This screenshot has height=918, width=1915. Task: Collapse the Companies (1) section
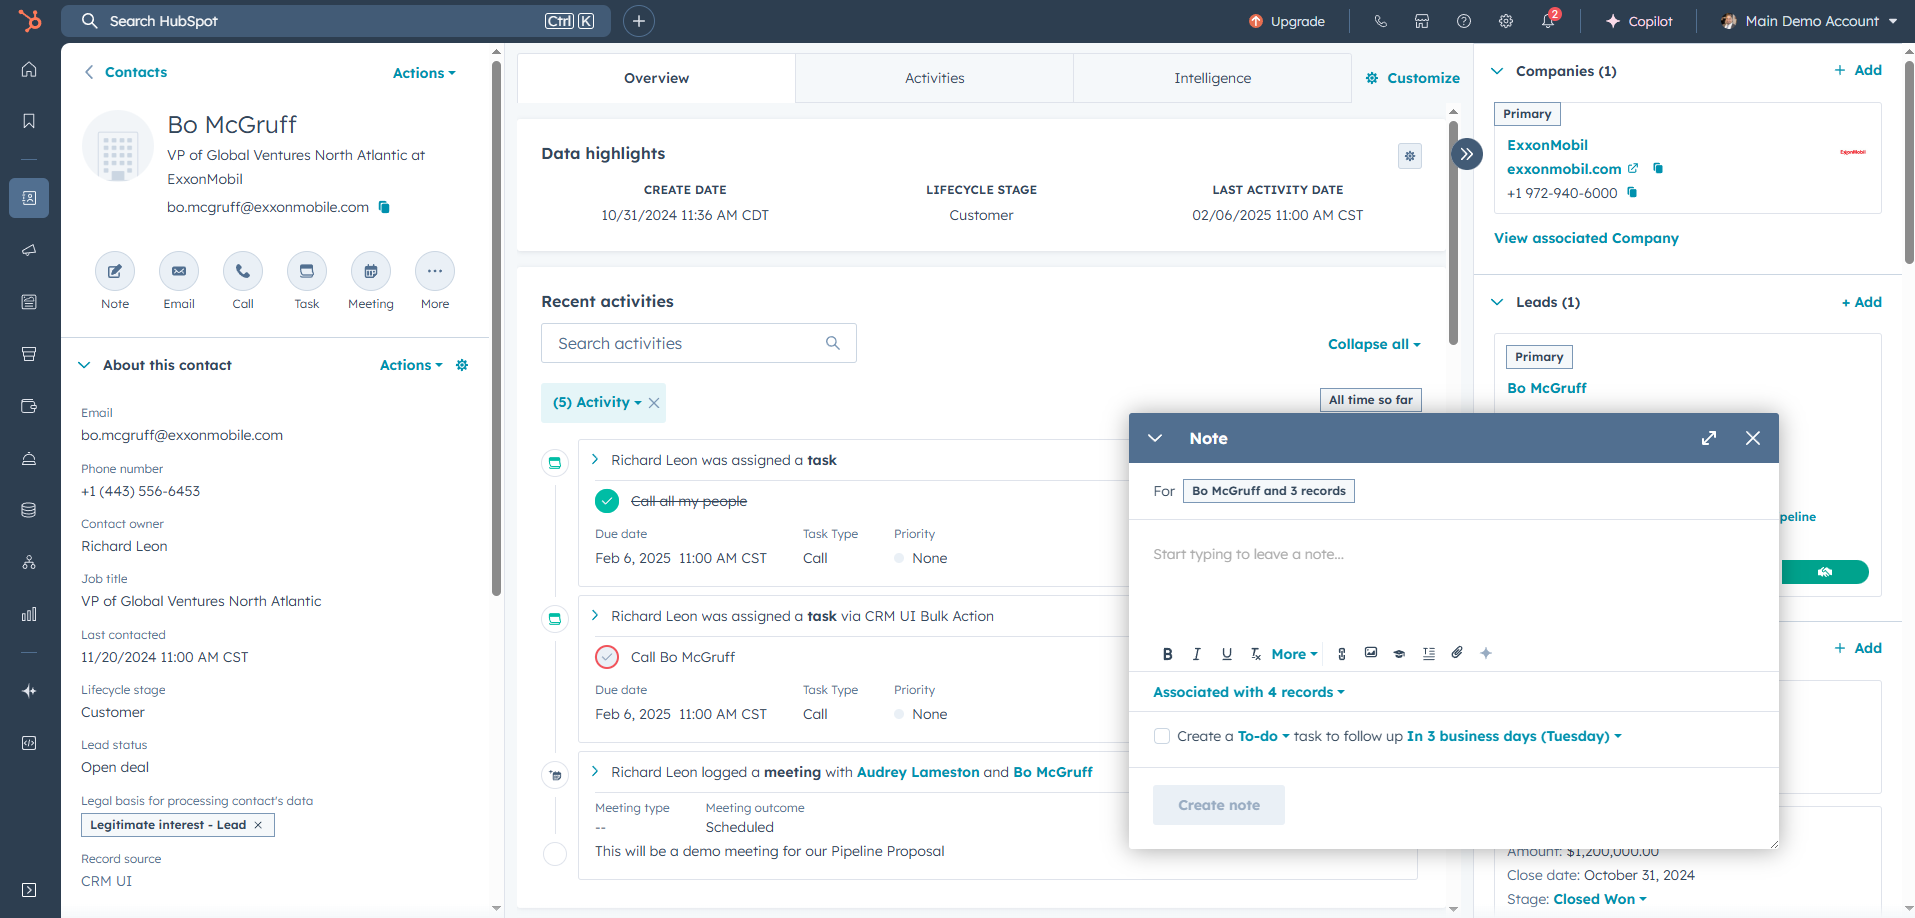[1497, 71]
